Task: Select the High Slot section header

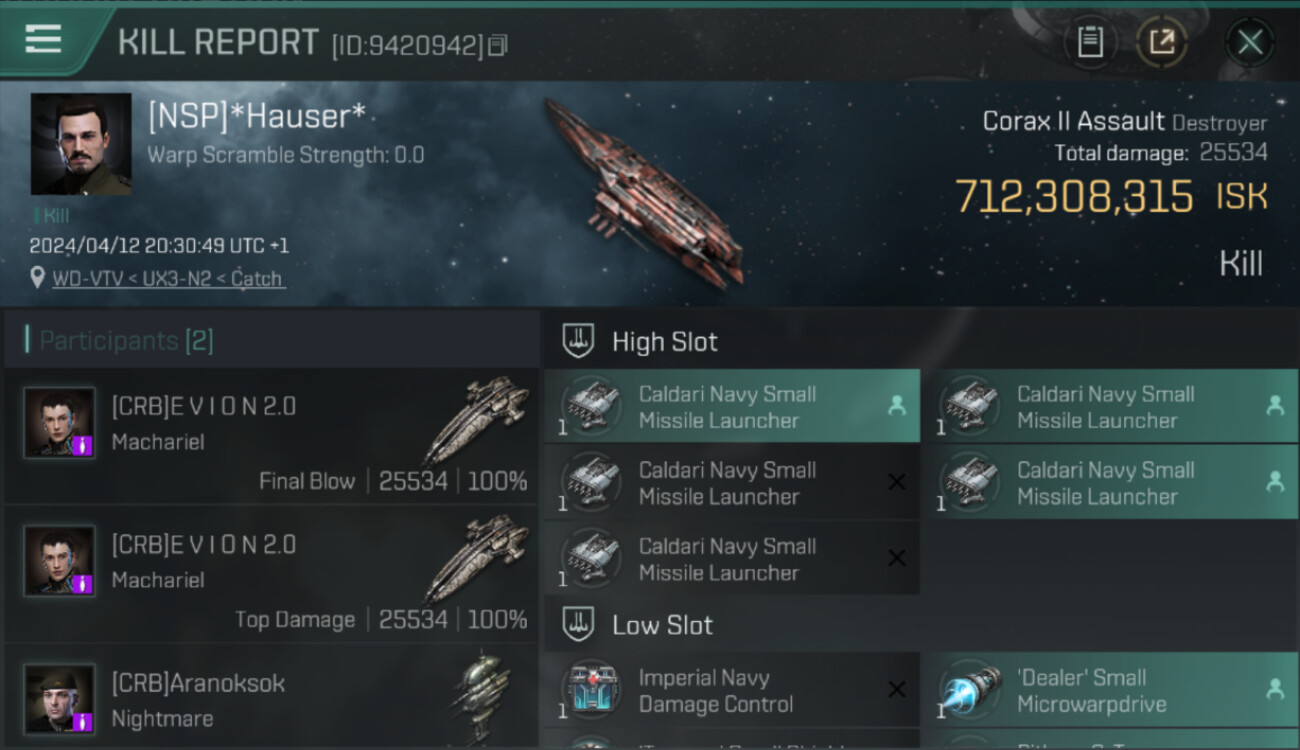Action: click(664, 342)
